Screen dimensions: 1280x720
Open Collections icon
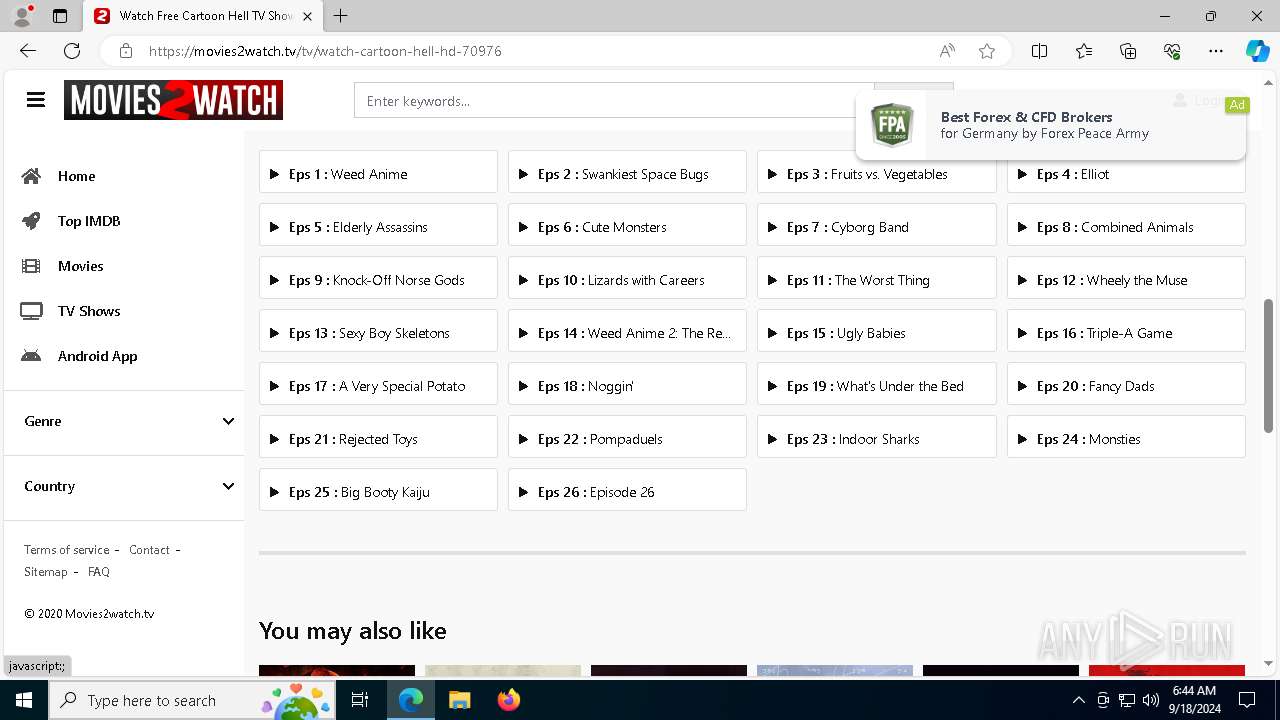[x=1128, y=51]
